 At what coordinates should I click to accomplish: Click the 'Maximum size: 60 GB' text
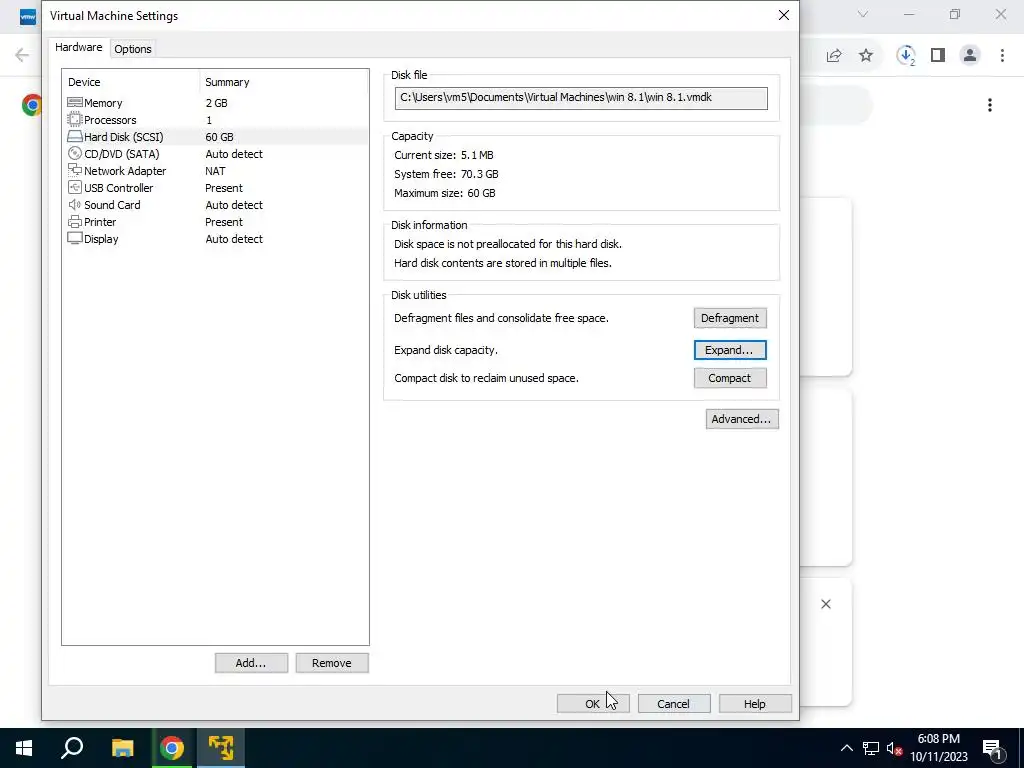click(x=445, y=193)
